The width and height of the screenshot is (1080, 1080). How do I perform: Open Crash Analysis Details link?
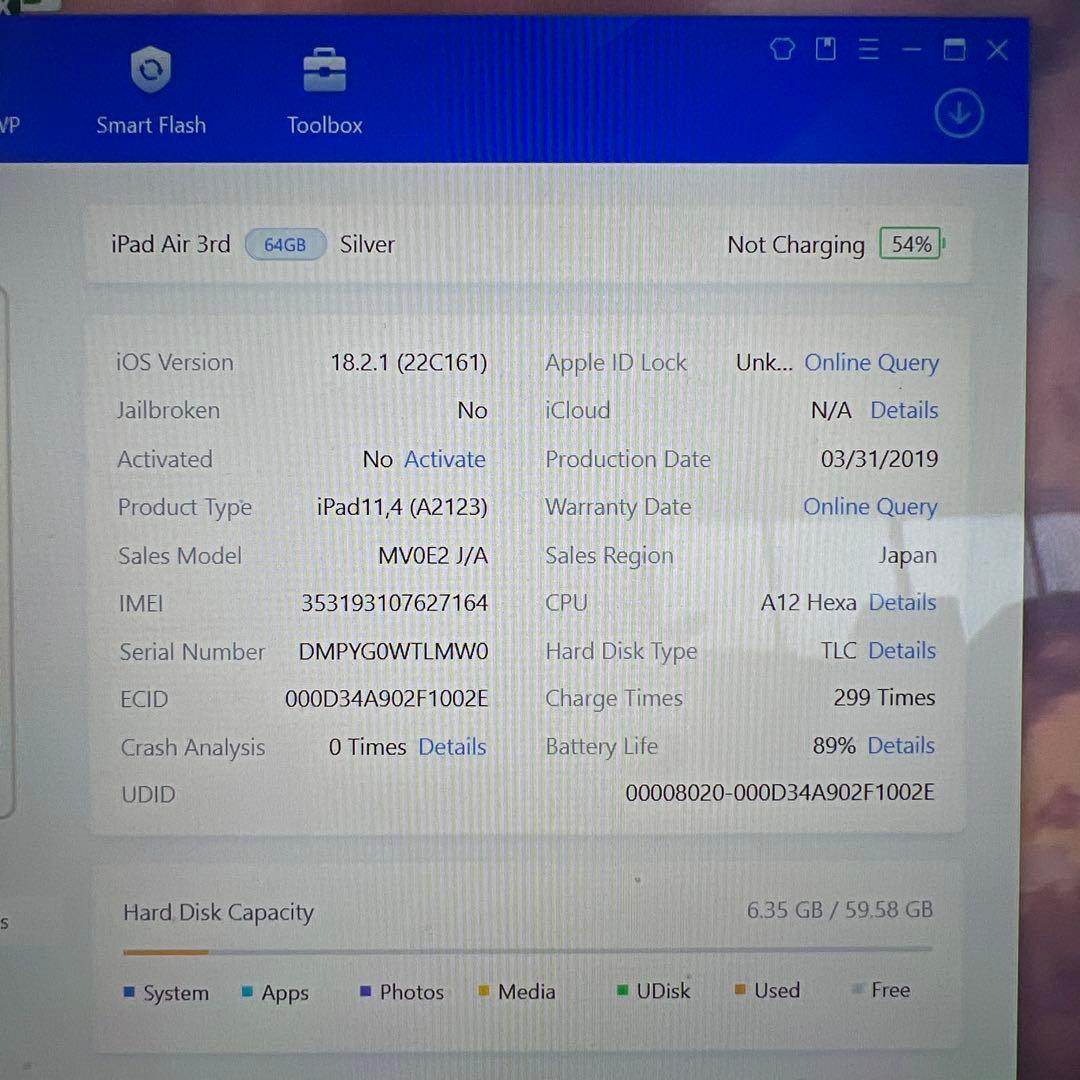pos(452,747)
